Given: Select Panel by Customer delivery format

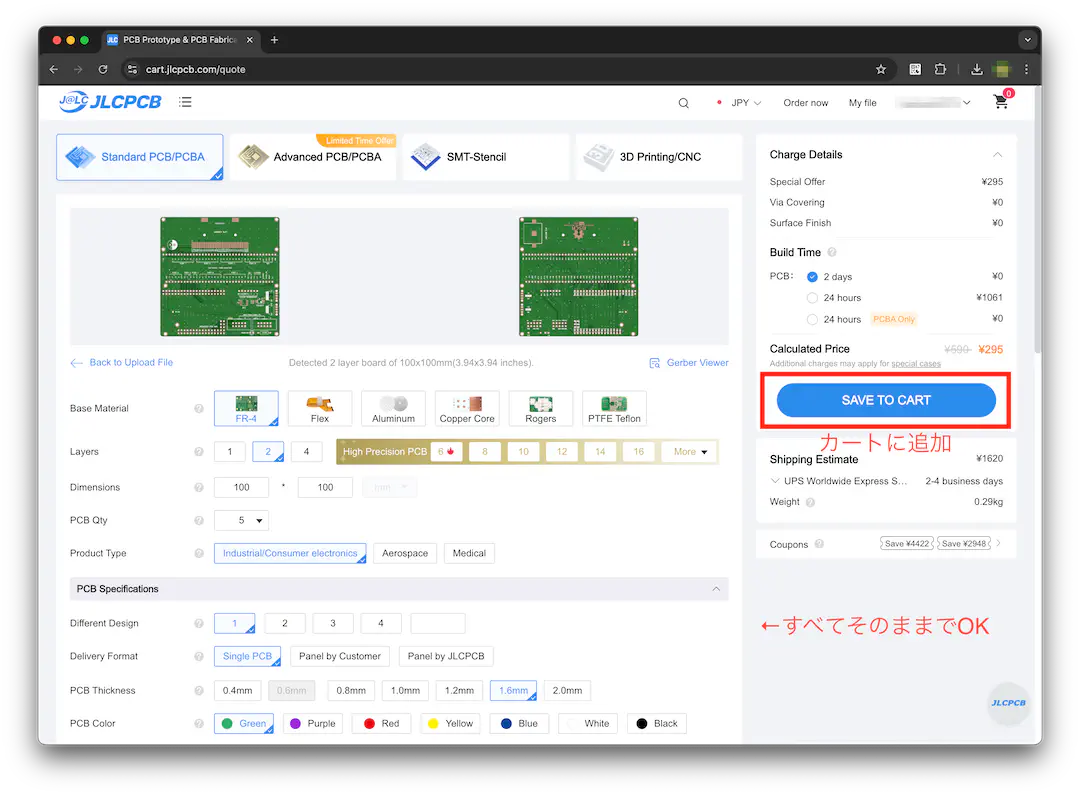Looking at the screenshot, I should click(x=340, y=657).
